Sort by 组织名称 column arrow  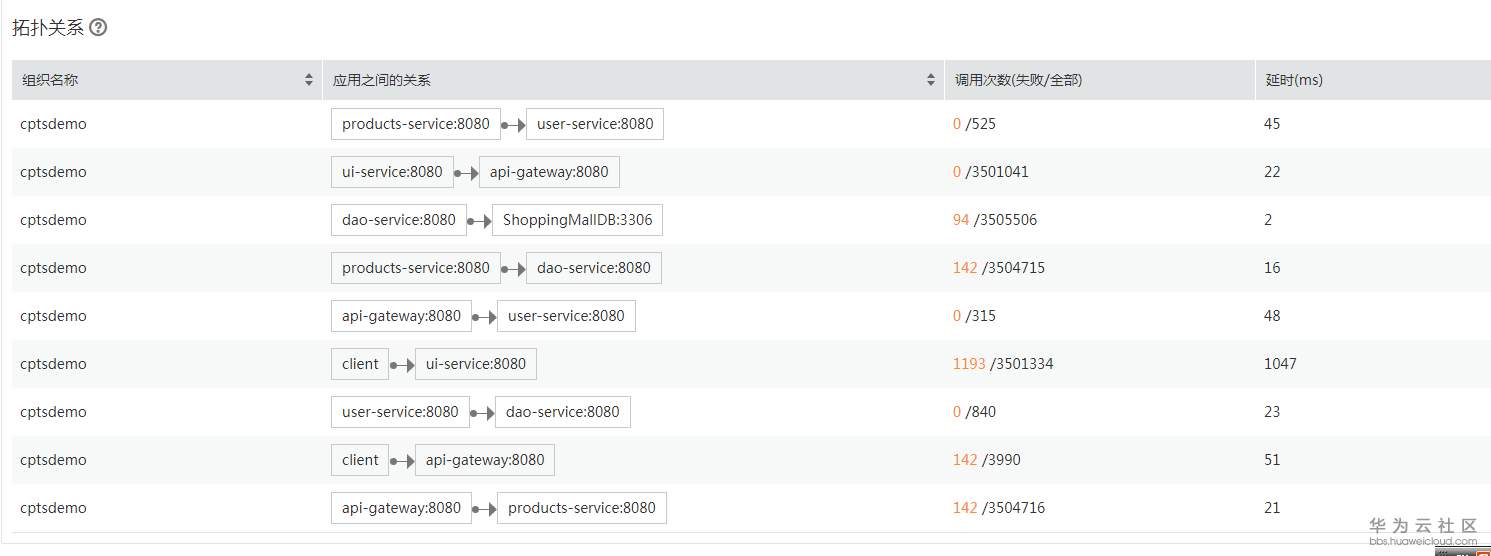(x=309, y=80)
